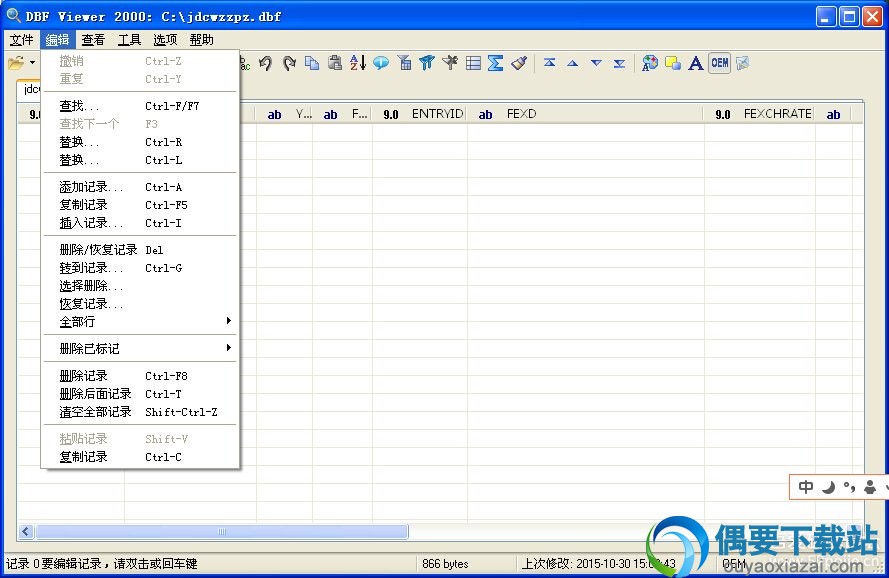889x578 pixels.
Task: Click the Paste clipboard toolbar icon
Action: pyautogui.click(x=335, y=63)
